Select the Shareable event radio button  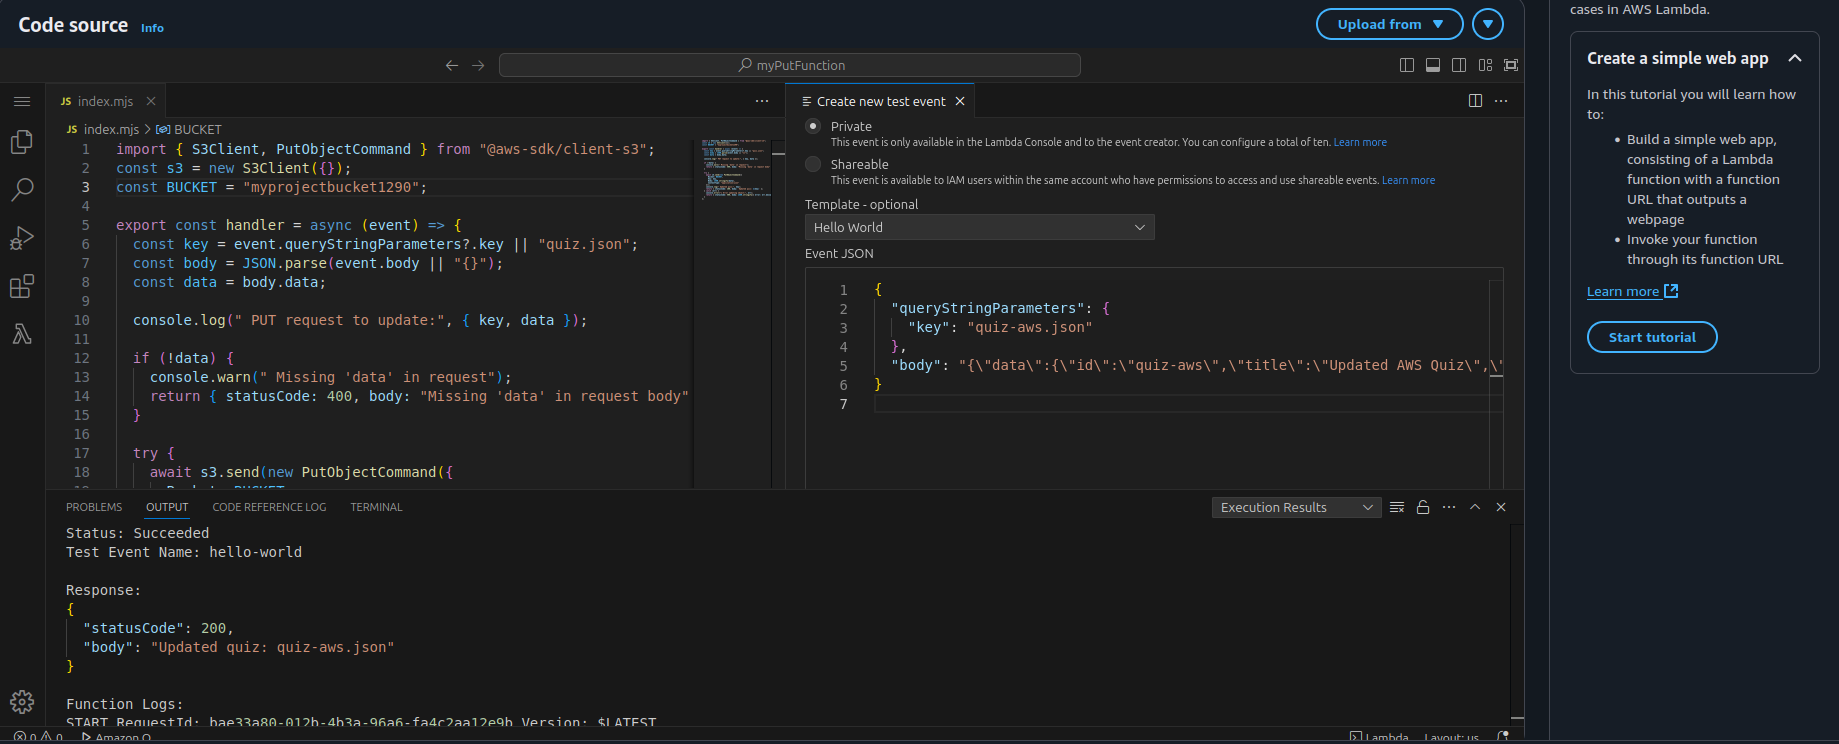point(813,164)
